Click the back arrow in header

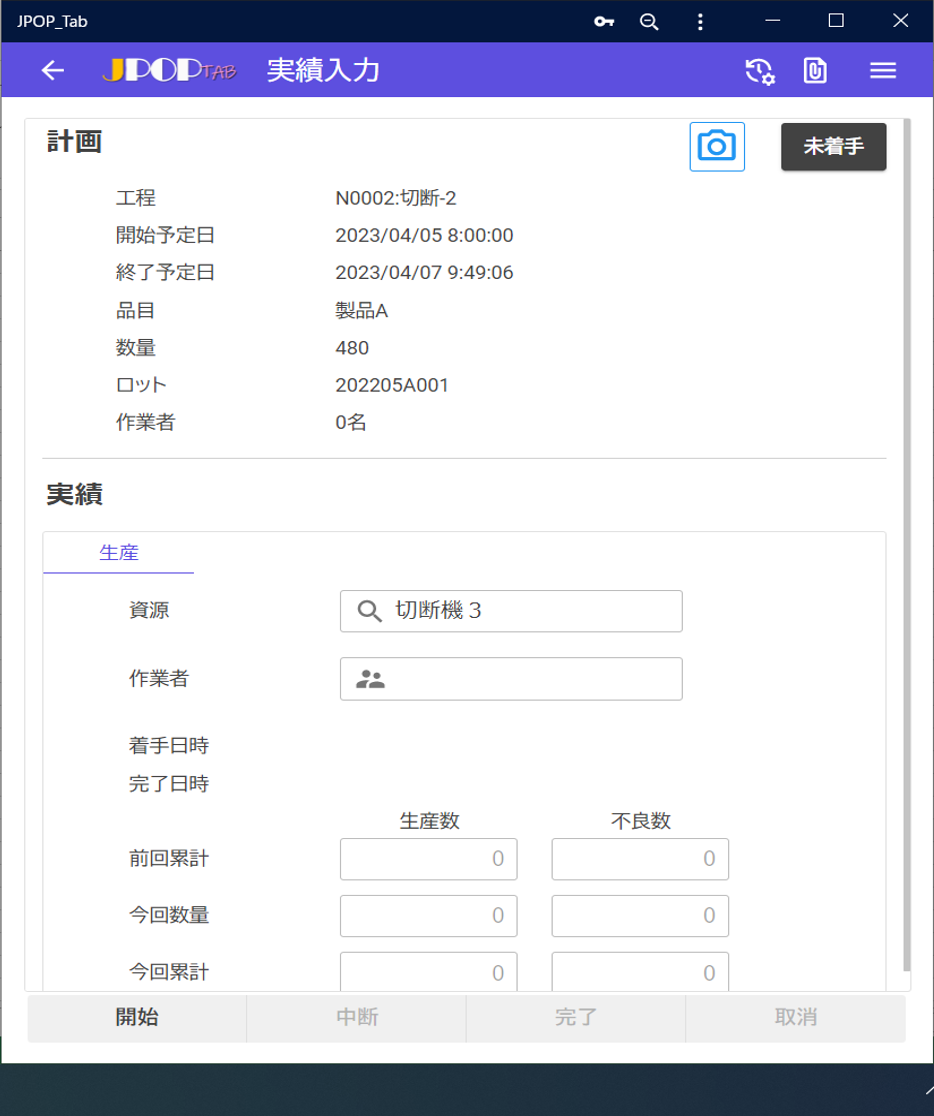coord(53,70)
